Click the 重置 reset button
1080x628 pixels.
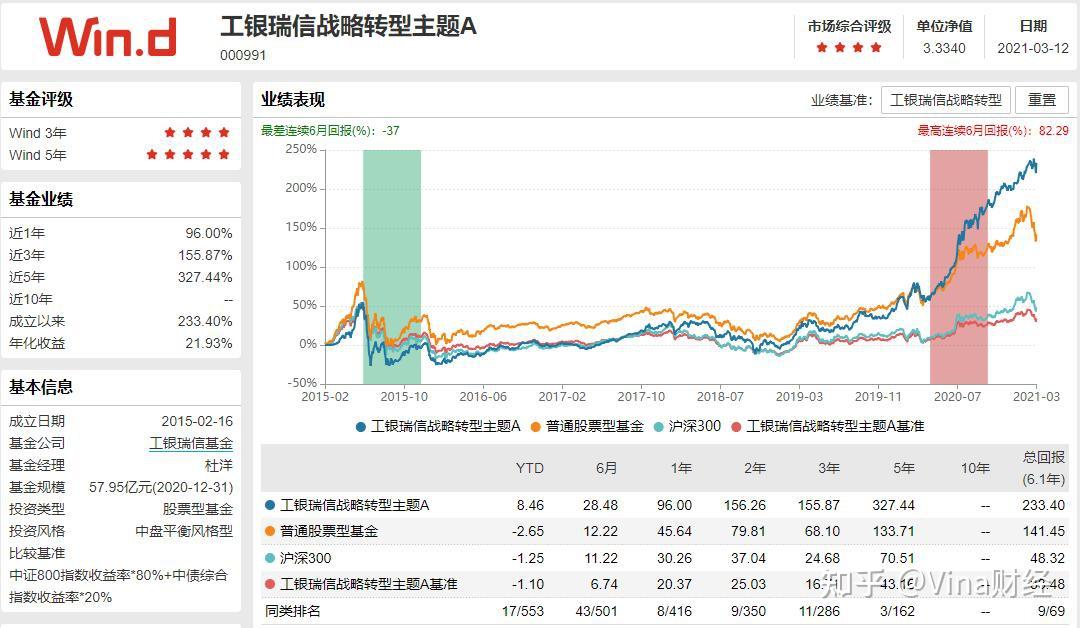click(1041, 101)
